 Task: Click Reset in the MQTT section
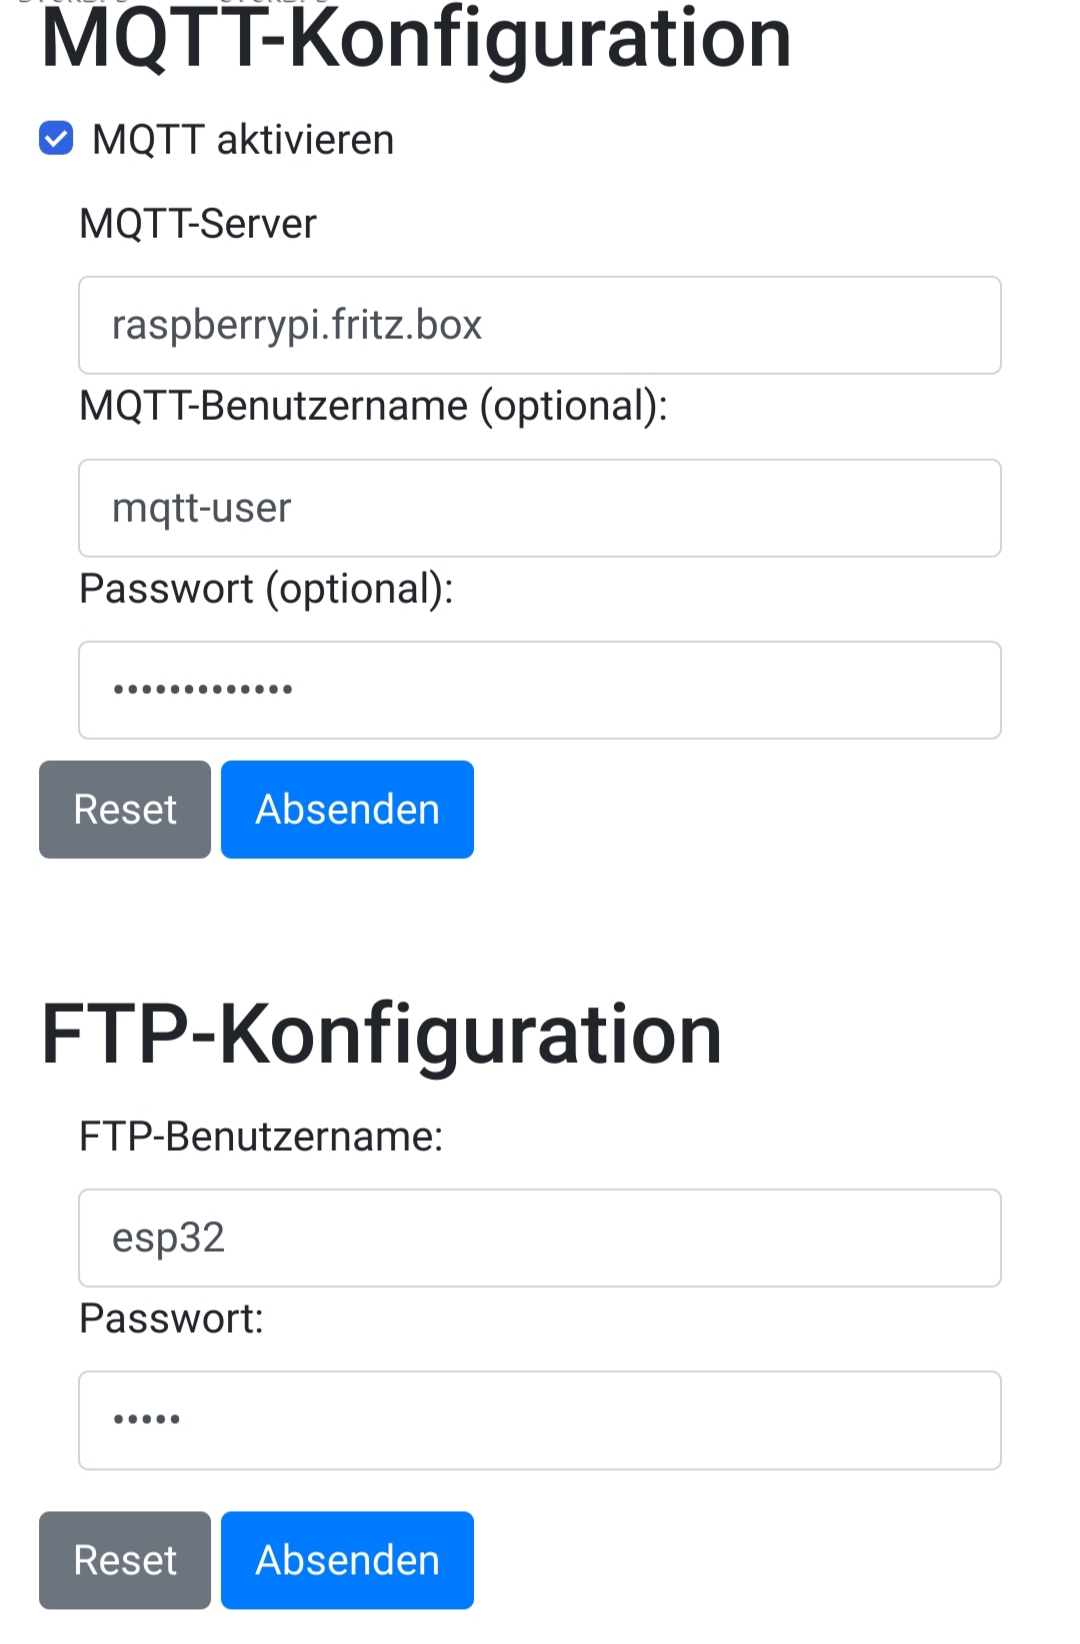click(125, 809)
